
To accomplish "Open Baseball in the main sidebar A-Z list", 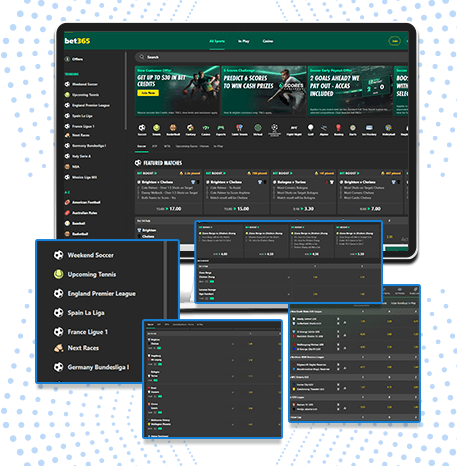I will coord(79,223).
